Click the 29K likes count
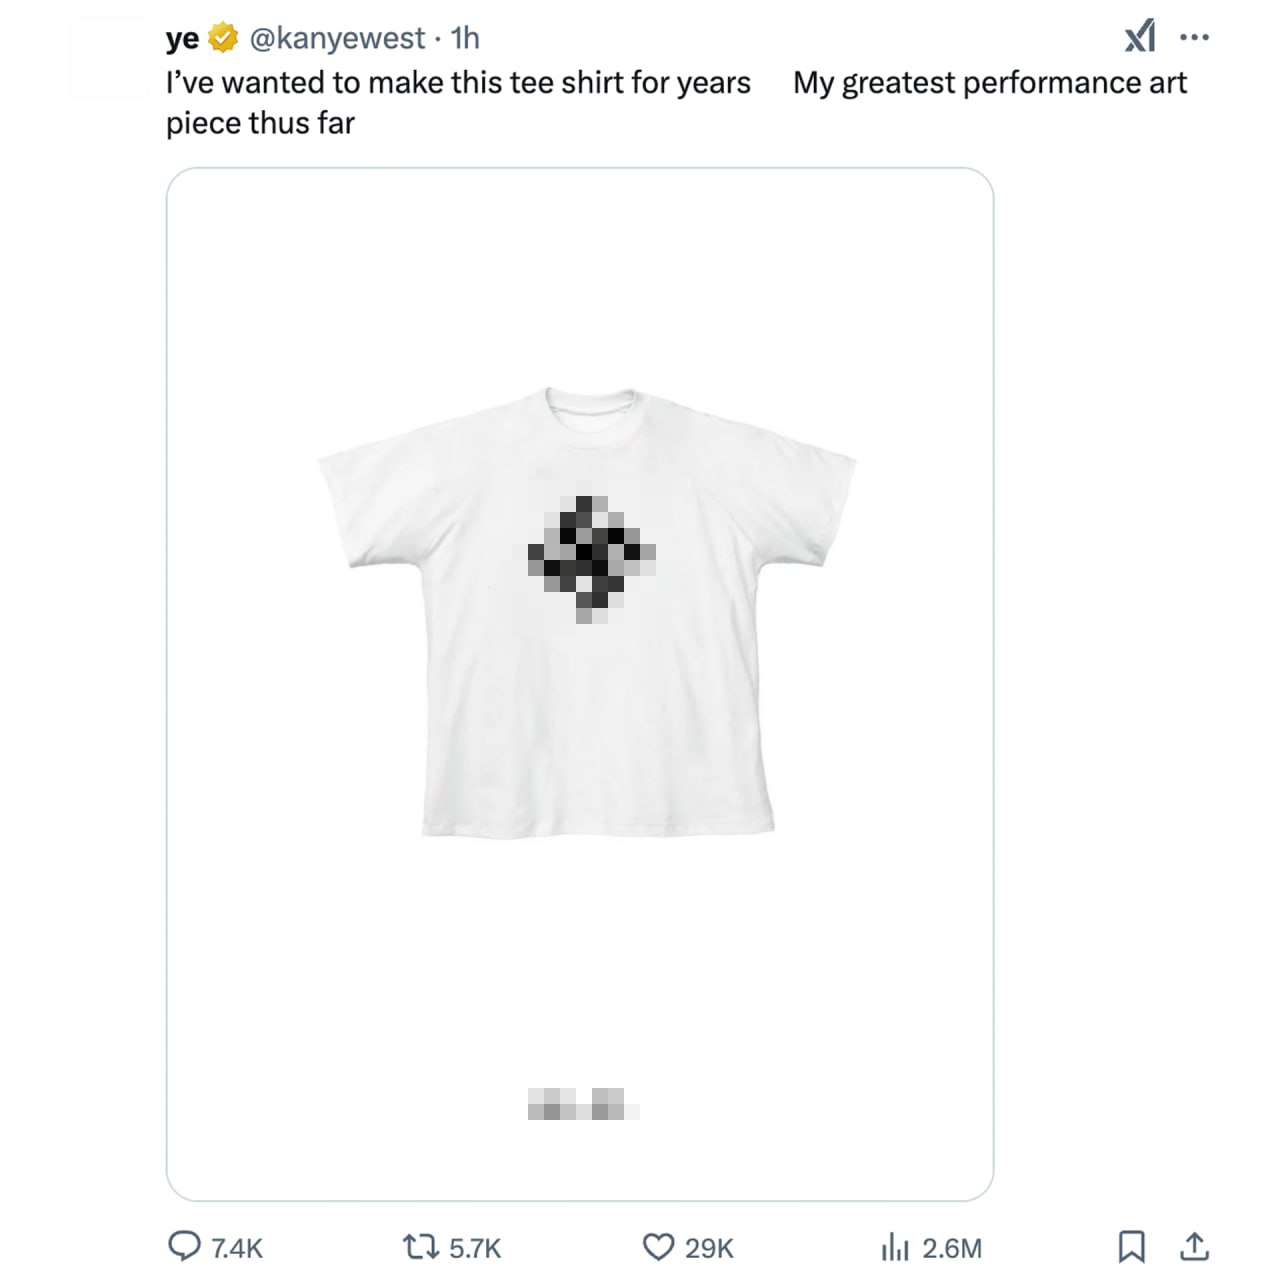 coord(709,1248)
